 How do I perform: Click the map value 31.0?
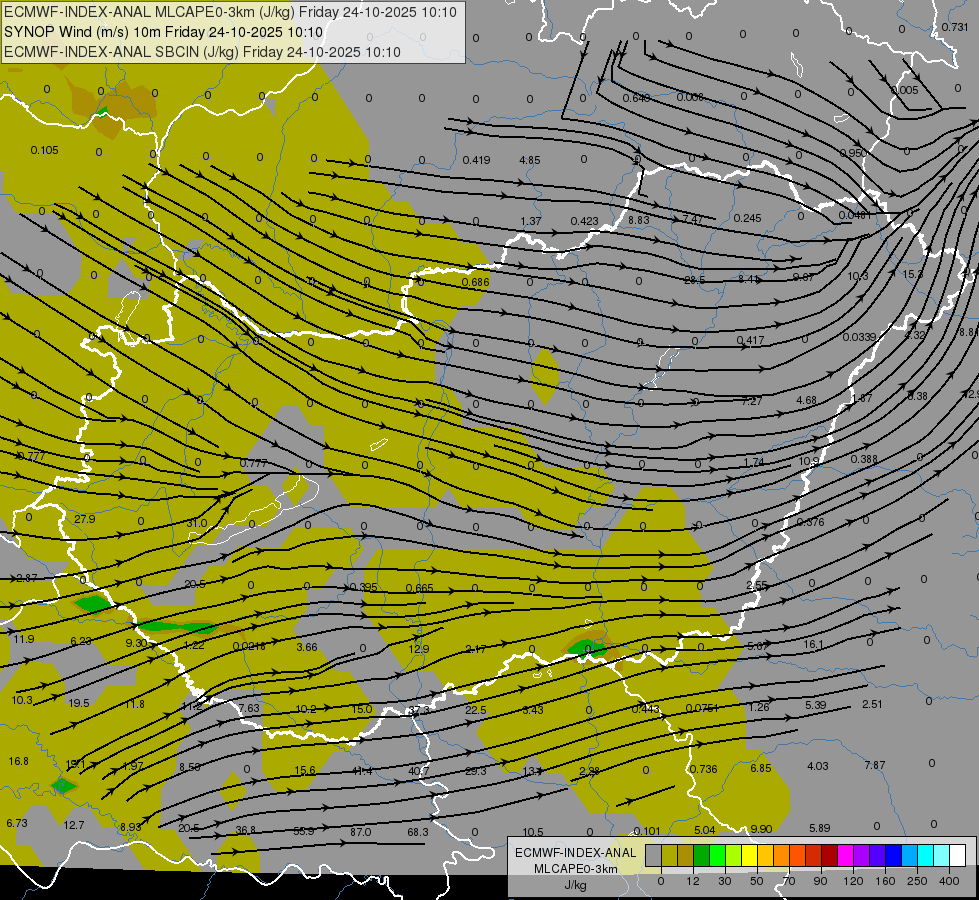click(196, 523)
